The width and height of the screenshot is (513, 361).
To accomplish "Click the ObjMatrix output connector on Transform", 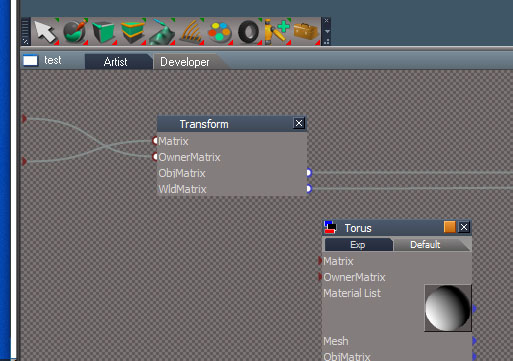I will [x=309, y=173].
